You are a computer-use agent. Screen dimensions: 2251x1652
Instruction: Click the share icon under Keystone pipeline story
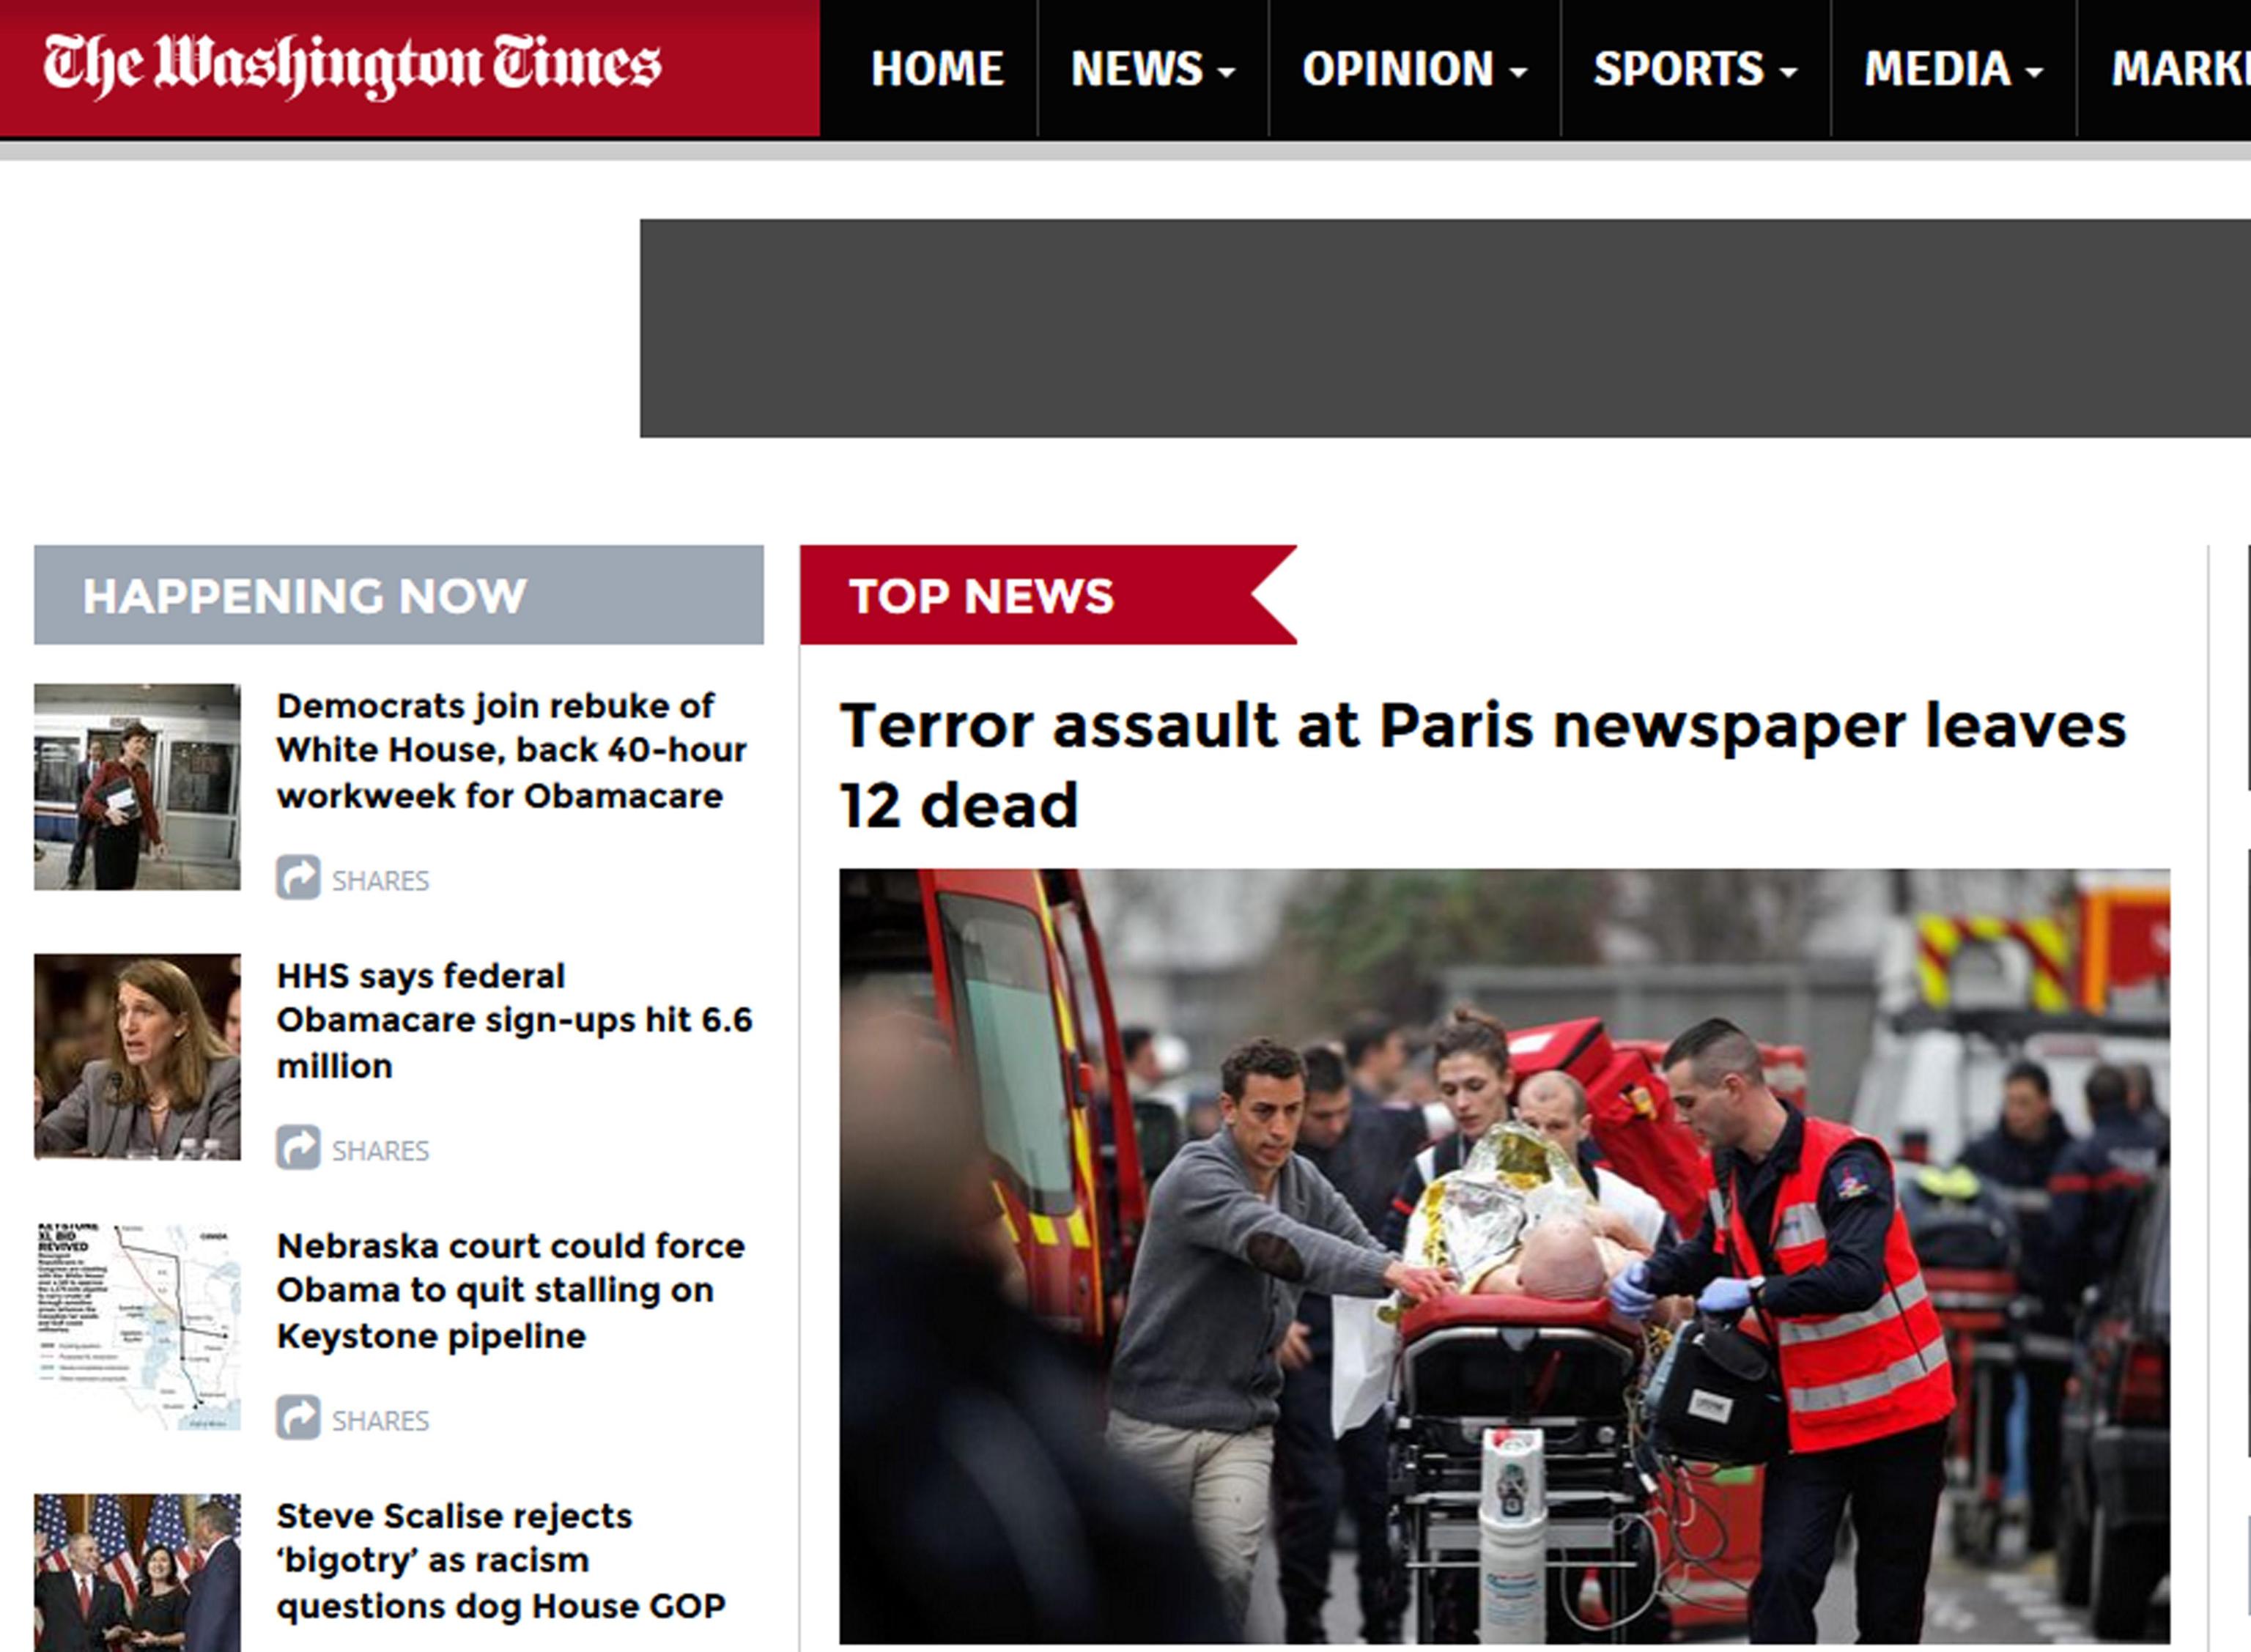(x=298, y=1417)
